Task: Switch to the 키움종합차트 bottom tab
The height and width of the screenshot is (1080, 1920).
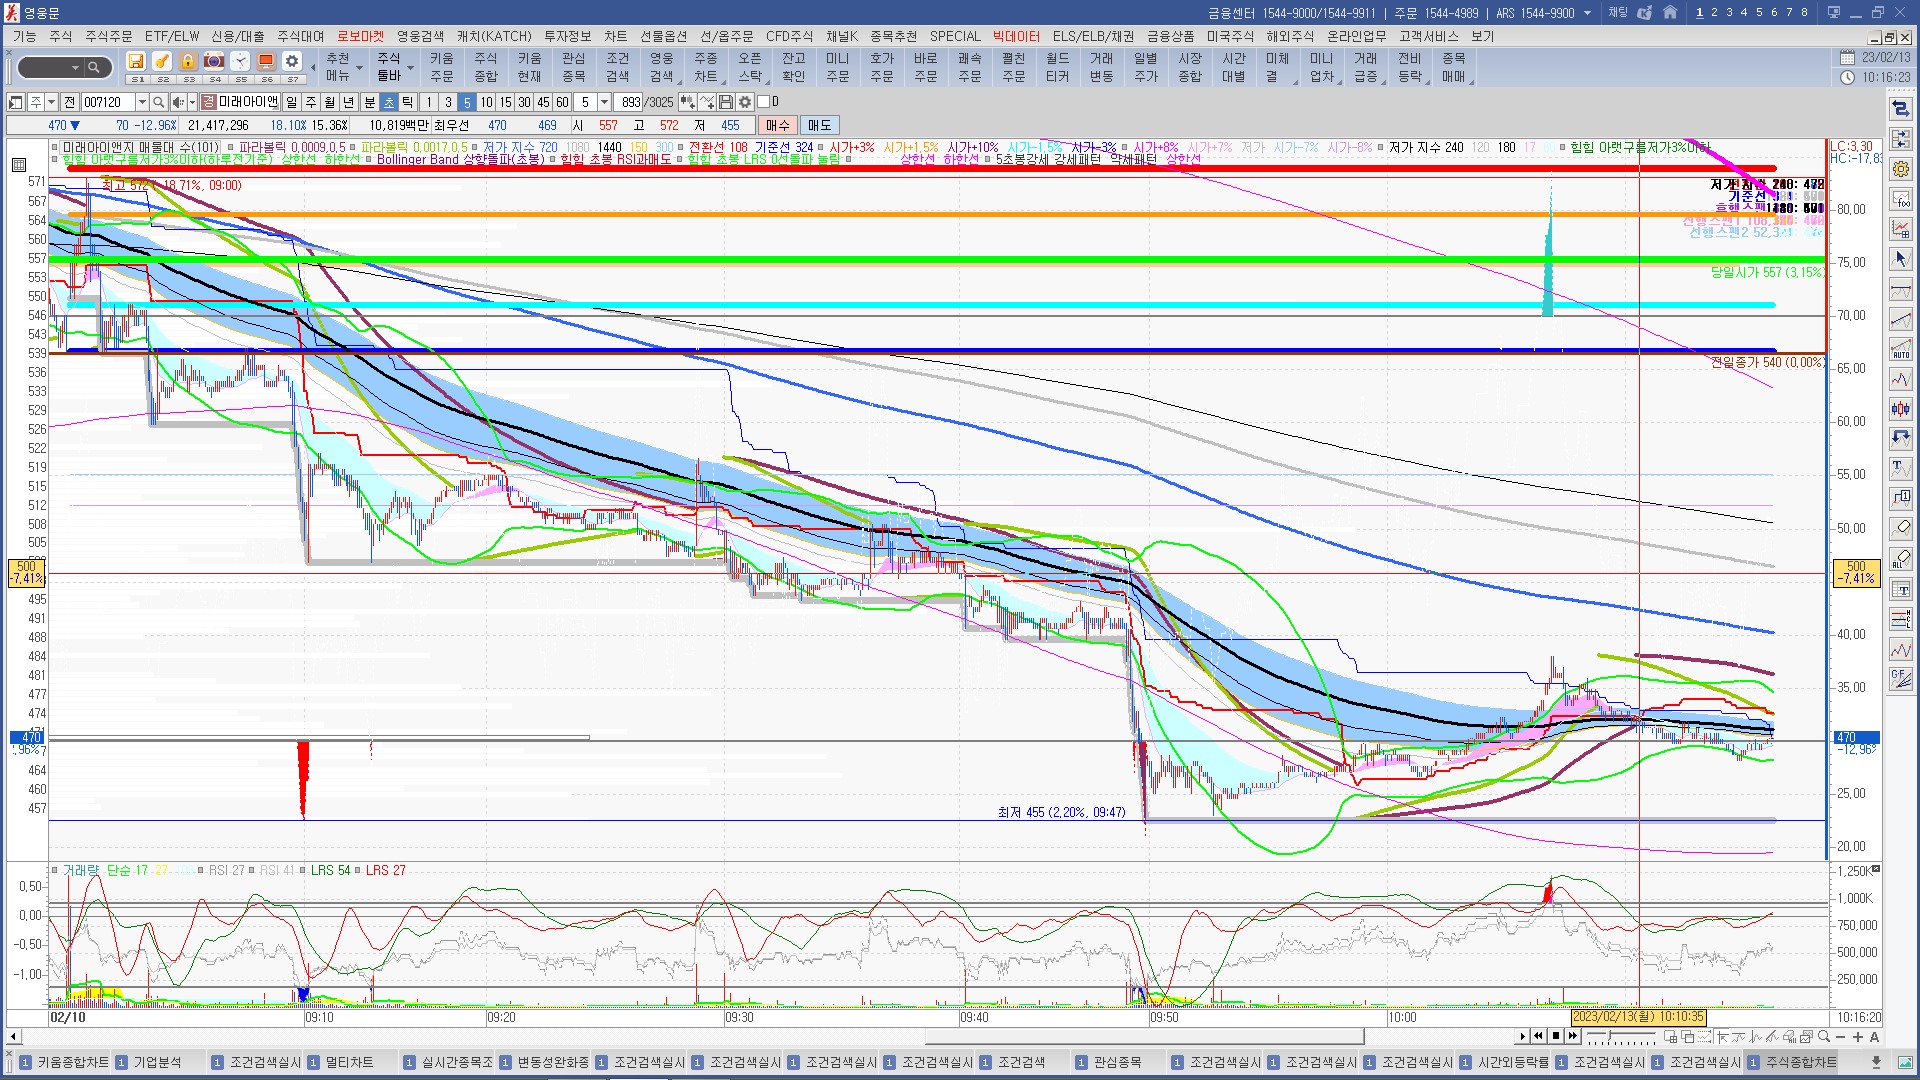Action: [72, 1062]
